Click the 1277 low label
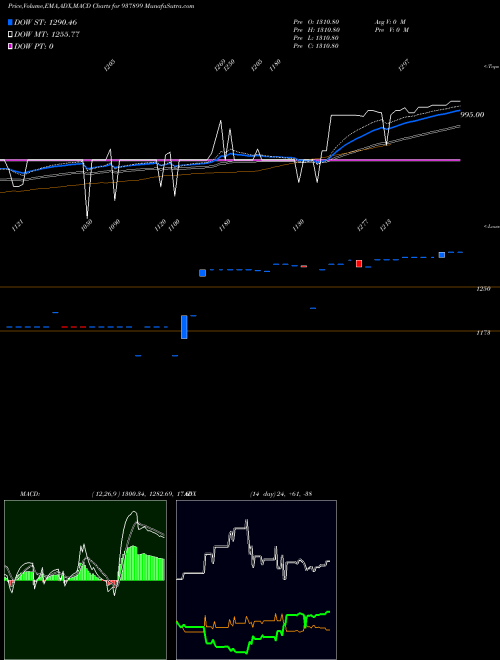Image resolution: width=500 pixels, height=660 pixels. pos(362,226)
